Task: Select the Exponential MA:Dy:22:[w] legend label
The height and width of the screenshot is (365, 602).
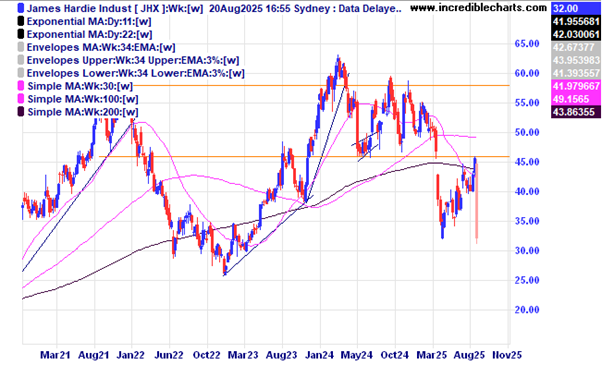Action: (x=89, y=35)
